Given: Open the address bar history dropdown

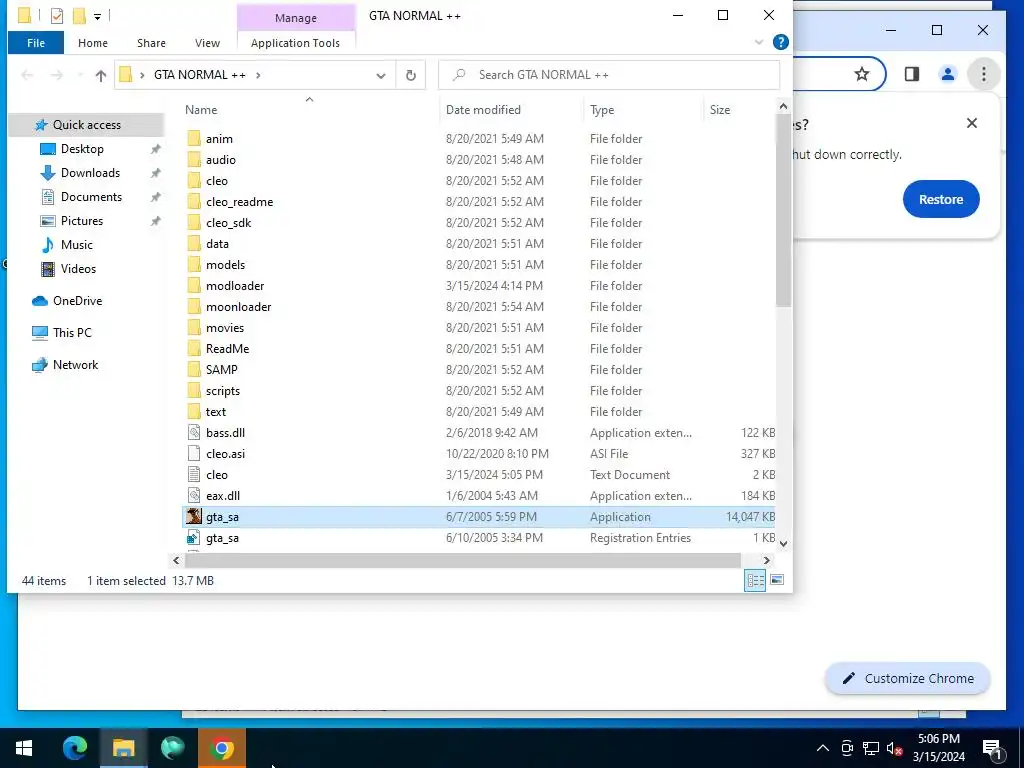Looking at the screenshot, I should coord(381,75).
